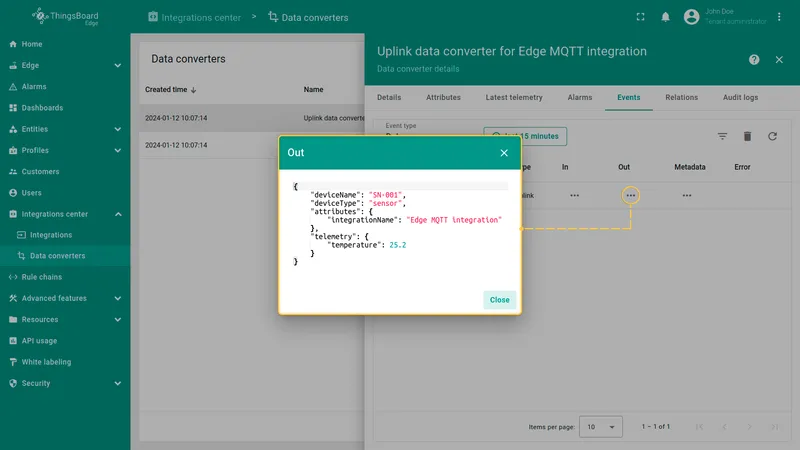Switch to the Audit logs tab
The height and width of the screenshot is (450, 800).
point(740,97)
